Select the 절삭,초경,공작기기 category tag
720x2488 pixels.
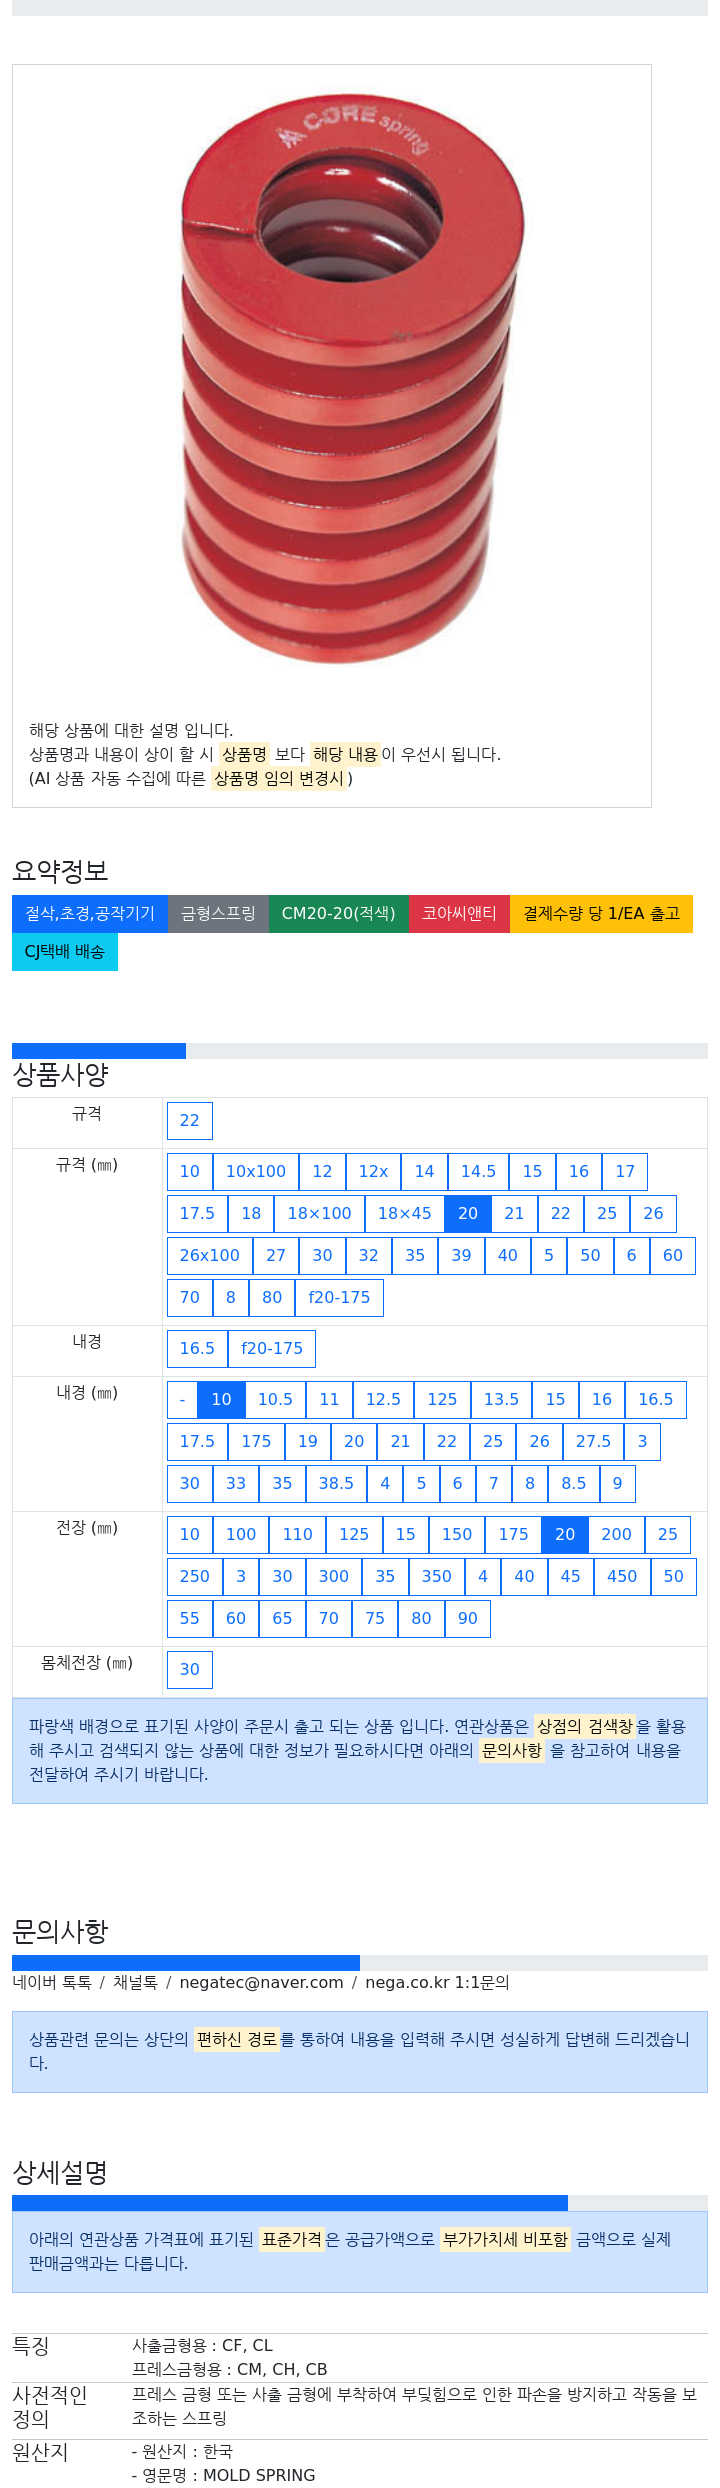pyautogui.click(x=90, y=914)
